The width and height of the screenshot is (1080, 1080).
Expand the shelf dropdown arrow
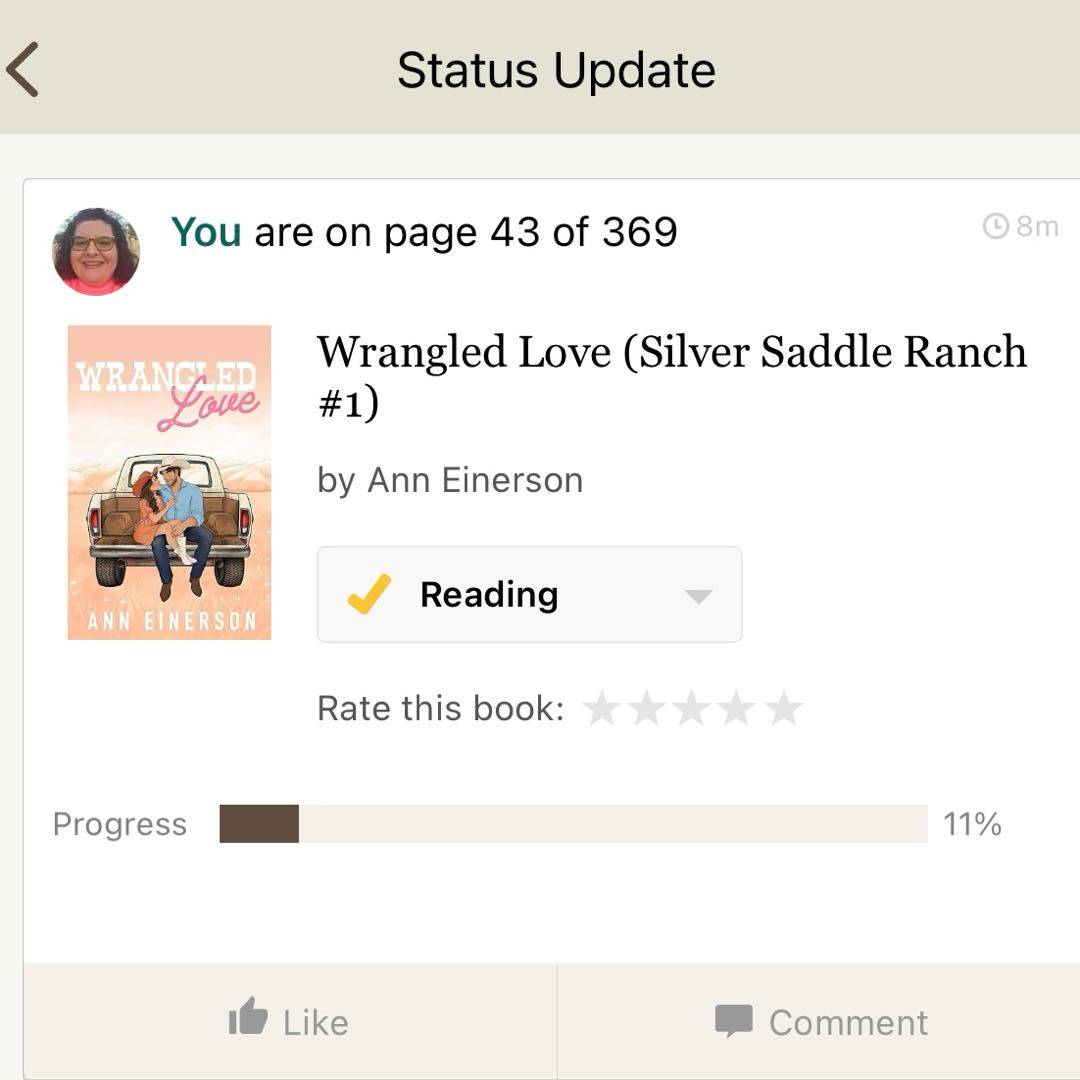698,596
